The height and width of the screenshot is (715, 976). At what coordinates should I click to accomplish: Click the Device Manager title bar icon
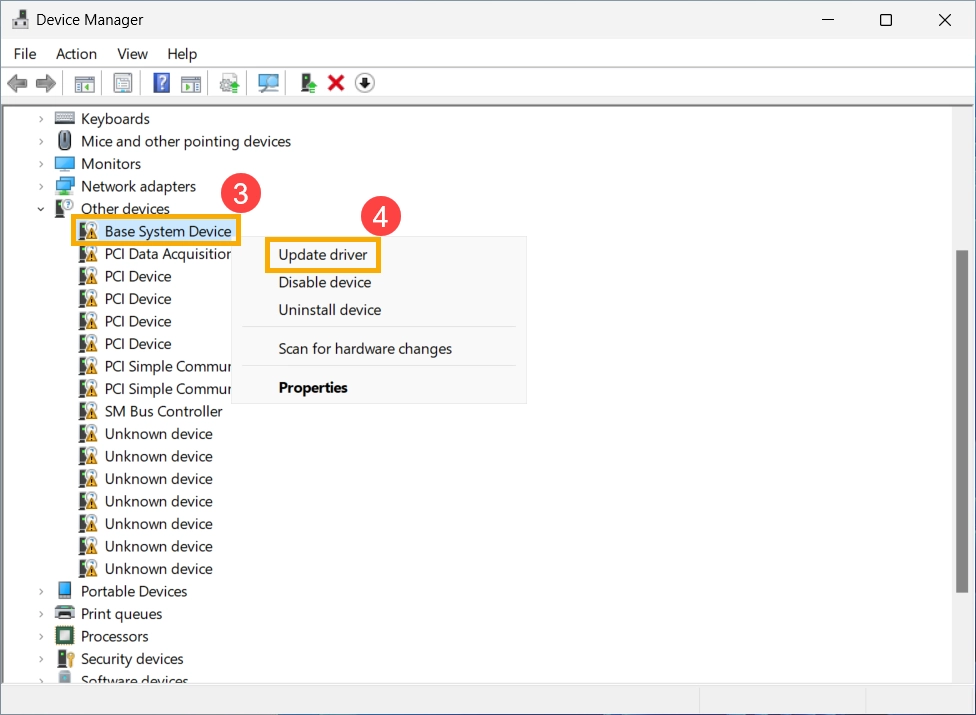pos(20,19)
